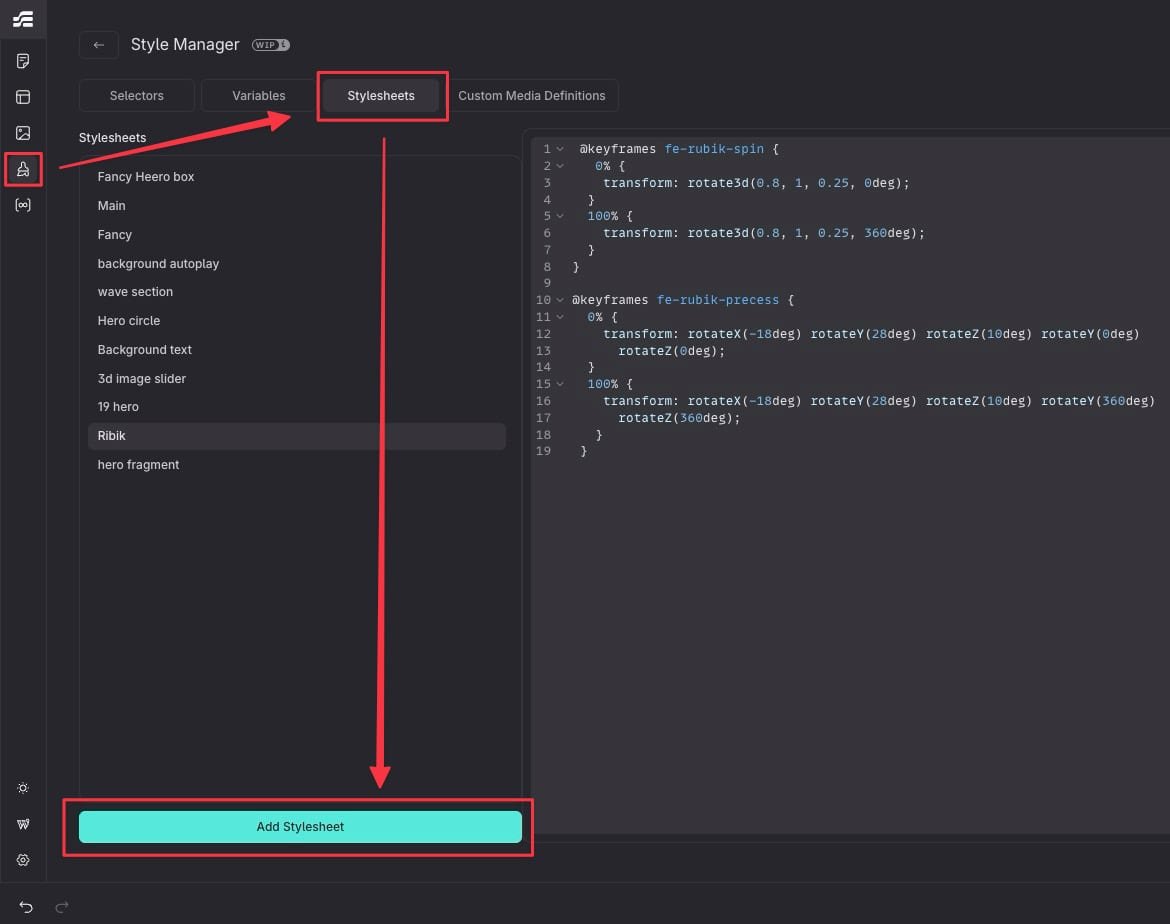
Task: Click the Style Manager title
Action: pos(185,45)
